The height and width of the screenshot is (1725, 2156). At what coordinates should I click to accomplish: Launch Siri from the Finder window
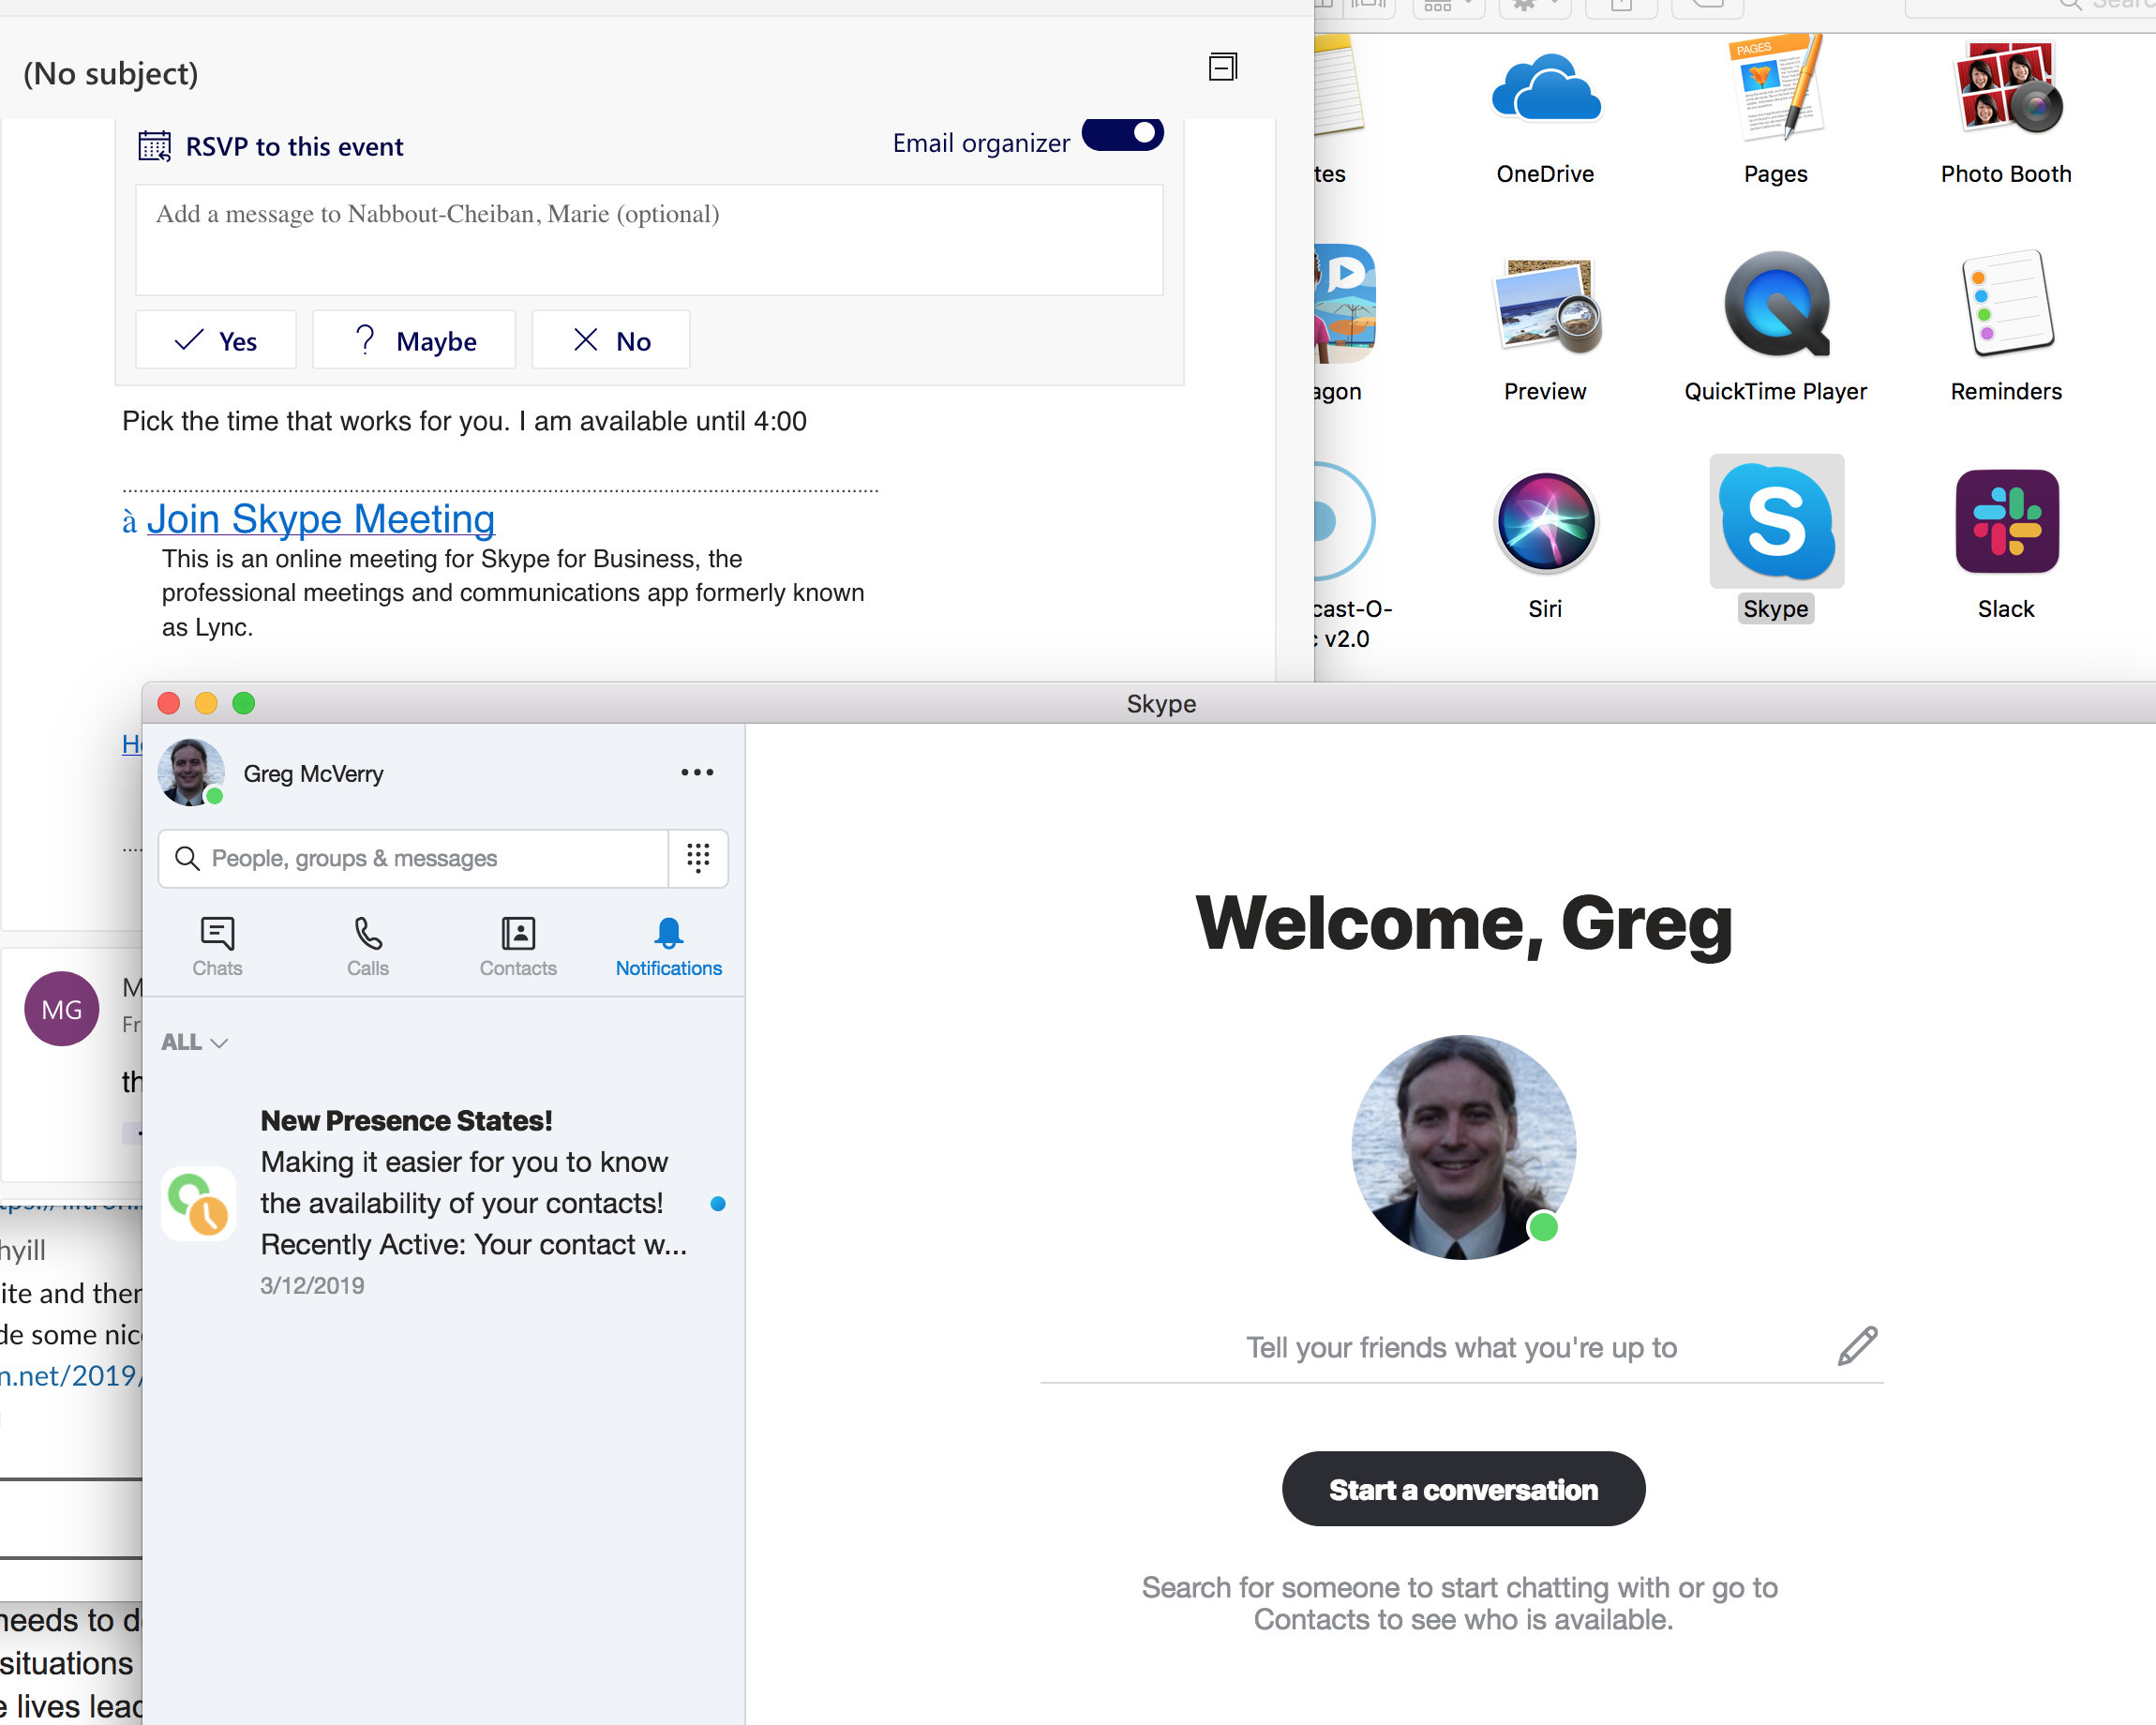click(x=1546, y=522)
